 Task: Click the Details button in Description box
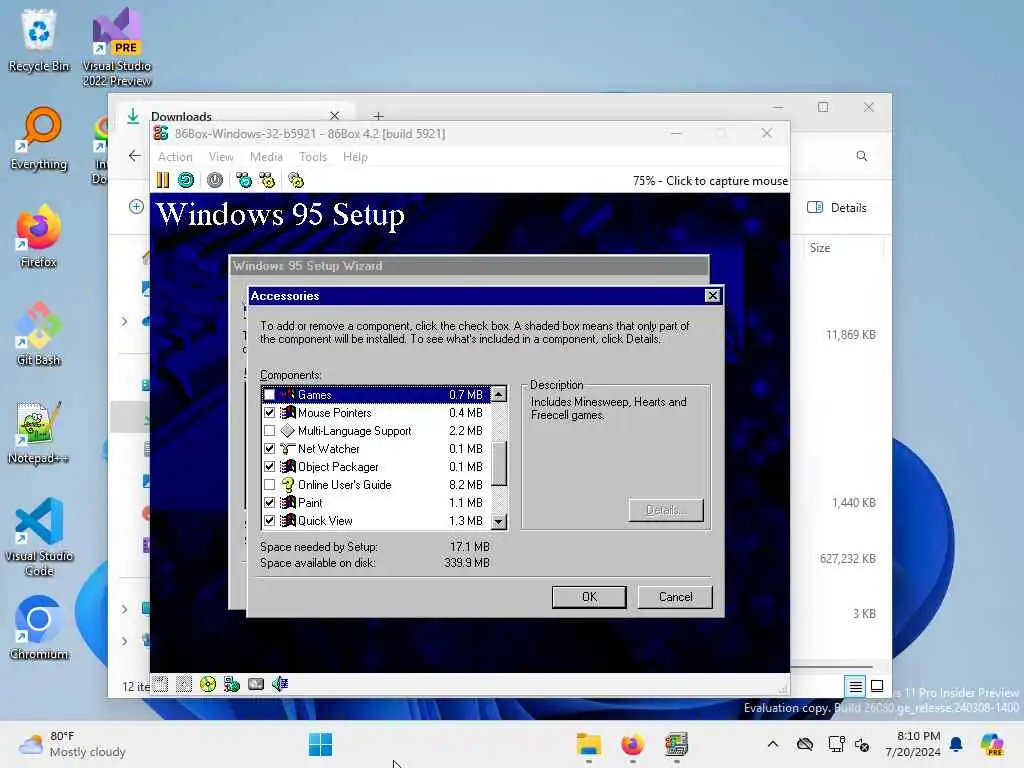pos(666,510)
